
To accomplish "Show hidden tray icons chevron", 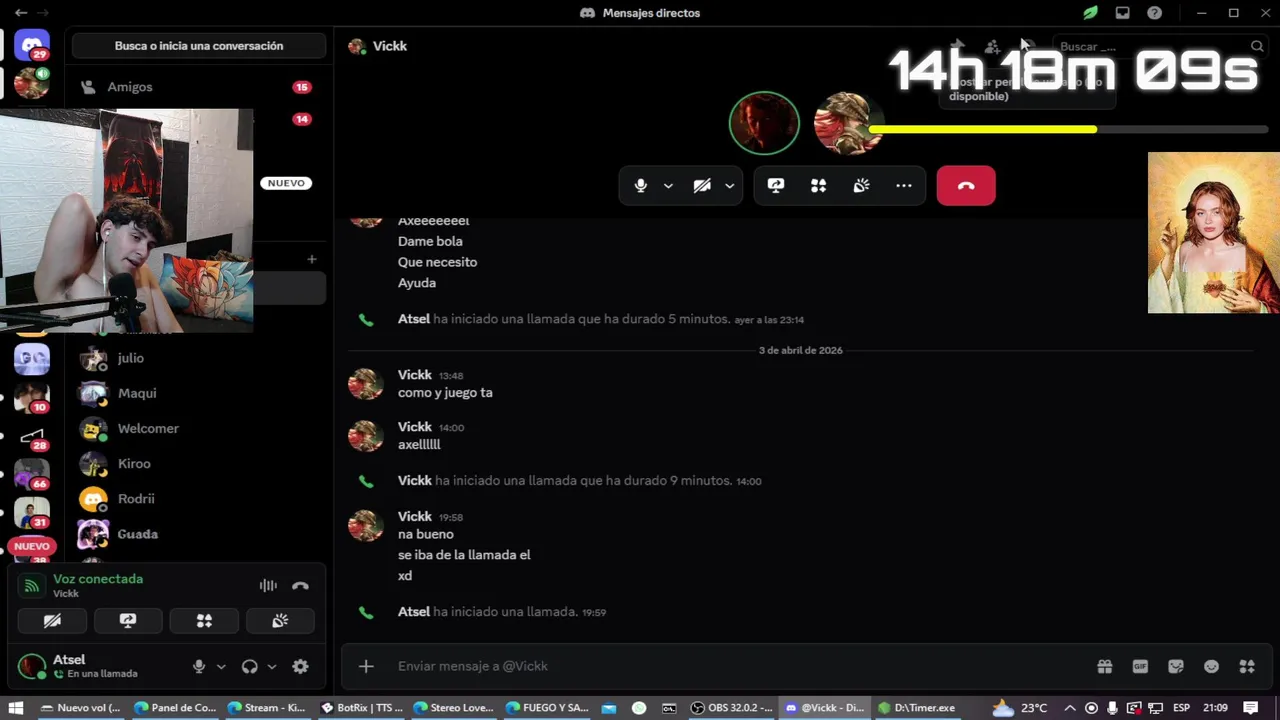I will (1070, 708).
